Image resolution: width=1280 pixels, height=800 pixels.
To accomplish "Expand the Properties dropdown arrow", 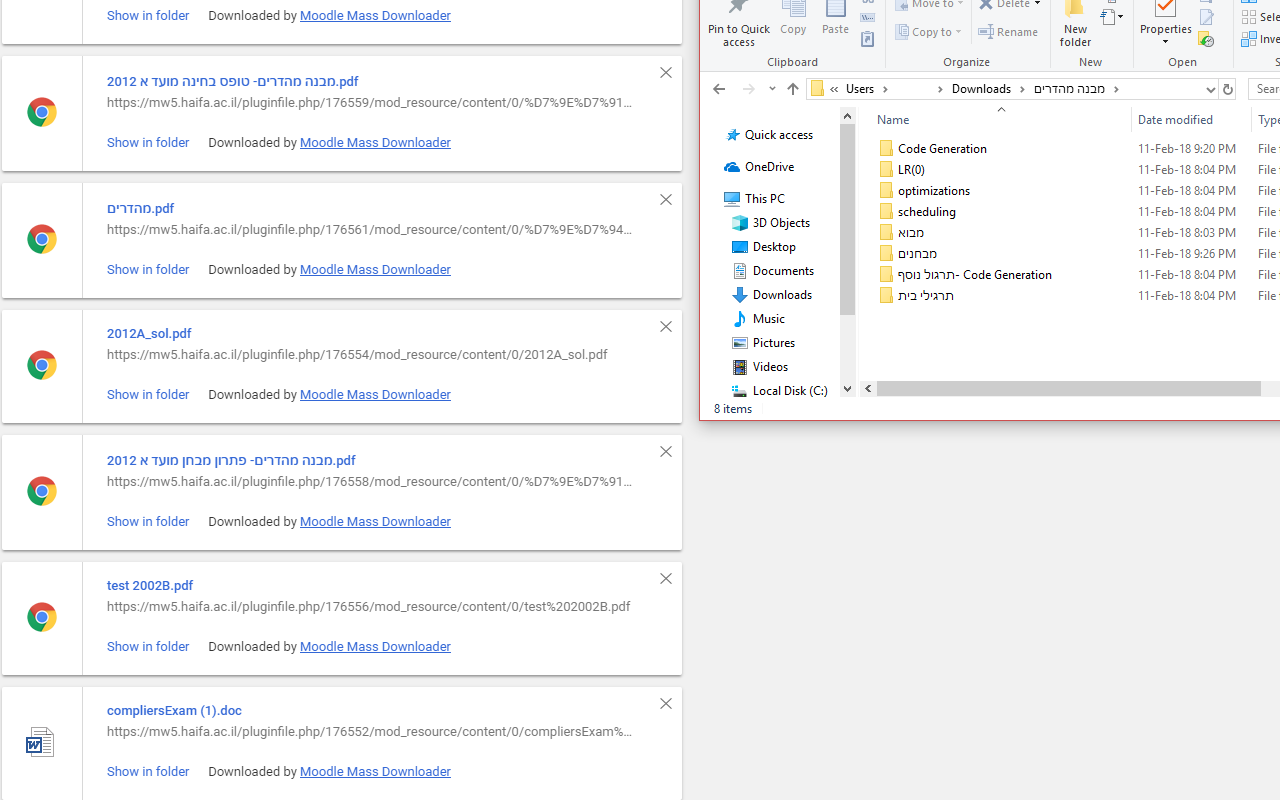I will [1165, 42].
